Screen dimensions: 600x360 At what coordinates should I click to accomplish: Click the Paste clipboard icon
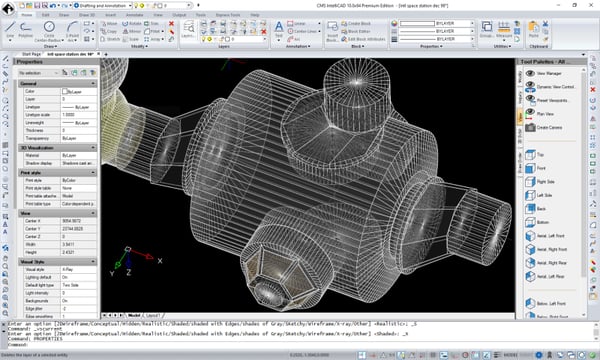tap(533, 29)
